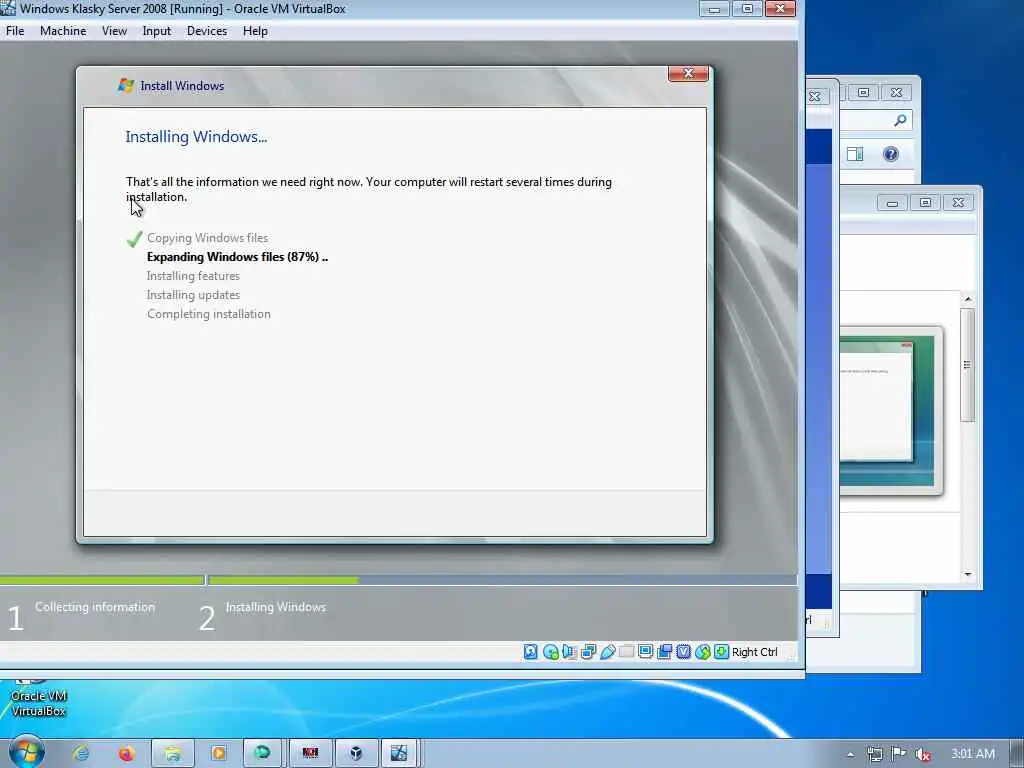
Task: Click the 'Installing updates' step text
Action: point(193,295)
